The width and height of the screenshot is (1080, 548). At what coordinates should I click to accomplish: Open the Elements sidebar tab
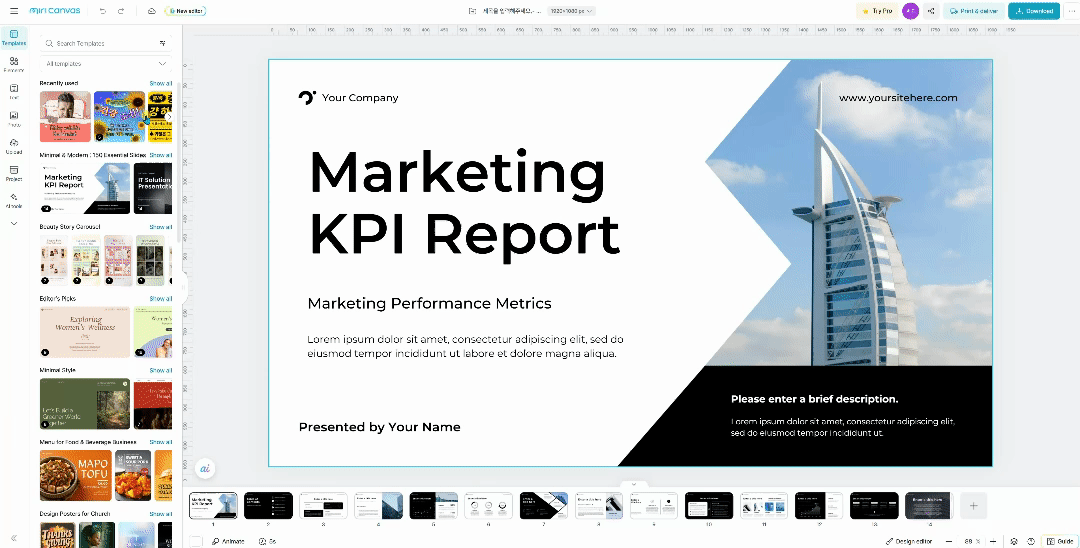tap(14, 65)
